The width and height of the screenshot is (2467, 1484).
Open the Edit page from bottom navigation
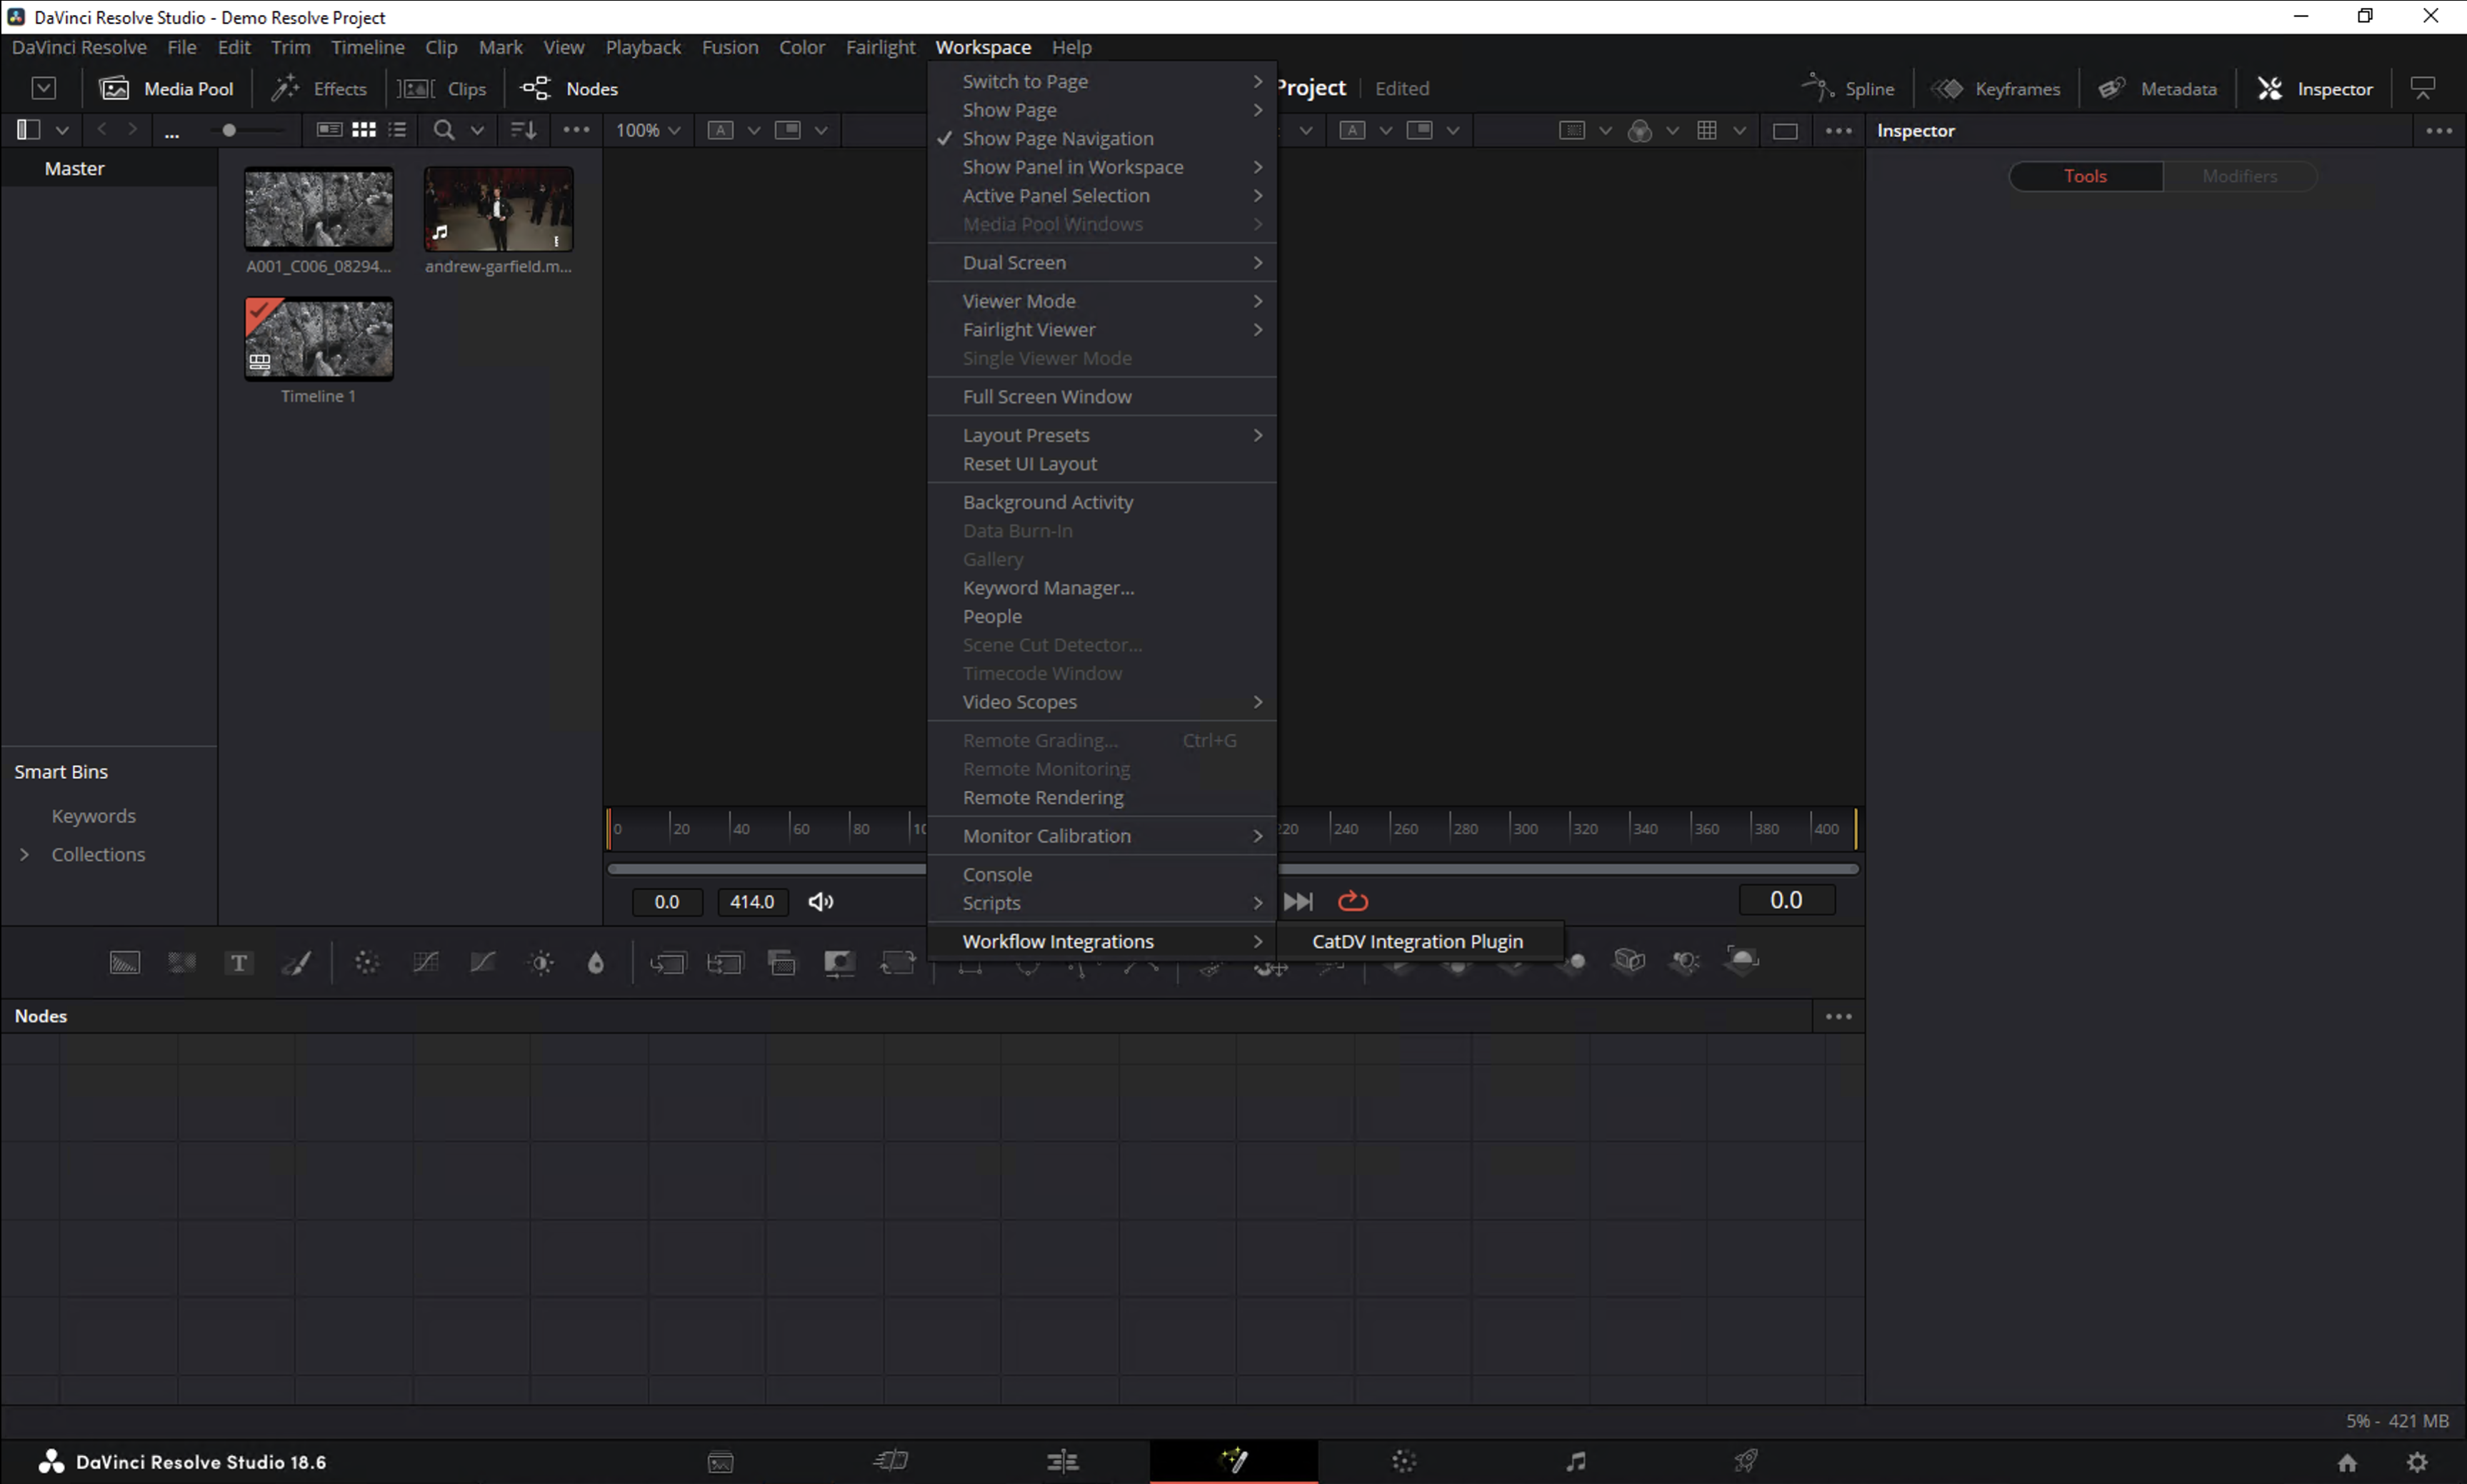[x=1062, y=1461]
